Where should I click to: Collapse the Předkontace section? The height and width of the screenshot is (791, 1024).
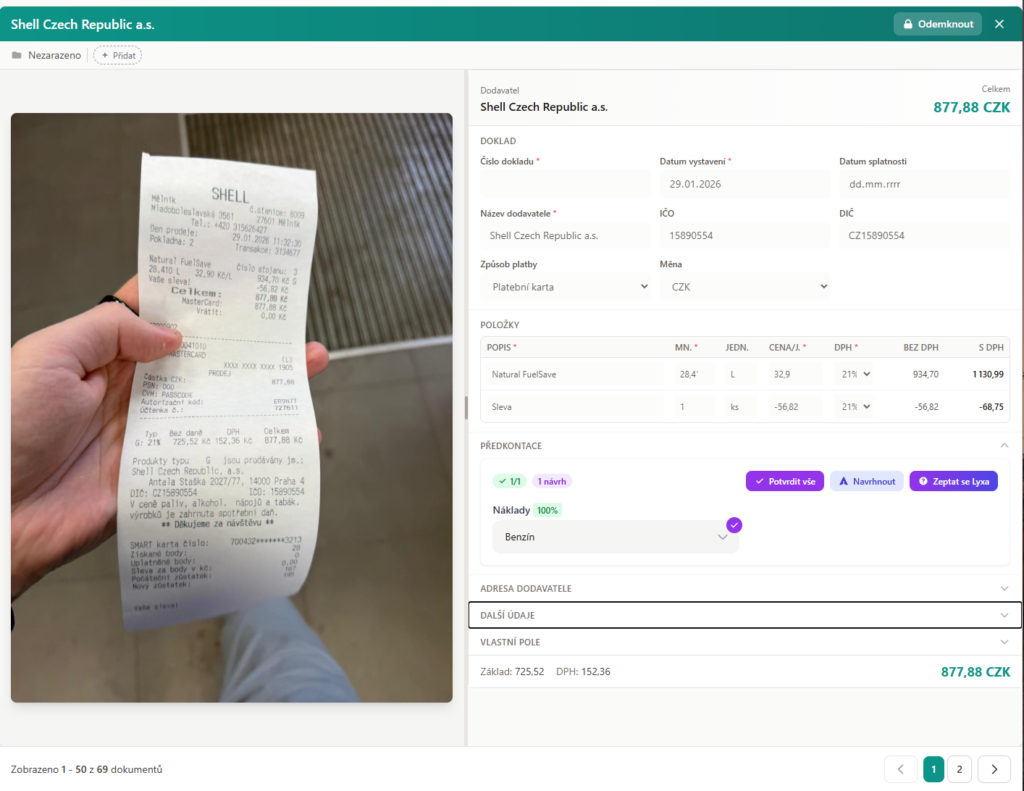[x=1004, y=445]
